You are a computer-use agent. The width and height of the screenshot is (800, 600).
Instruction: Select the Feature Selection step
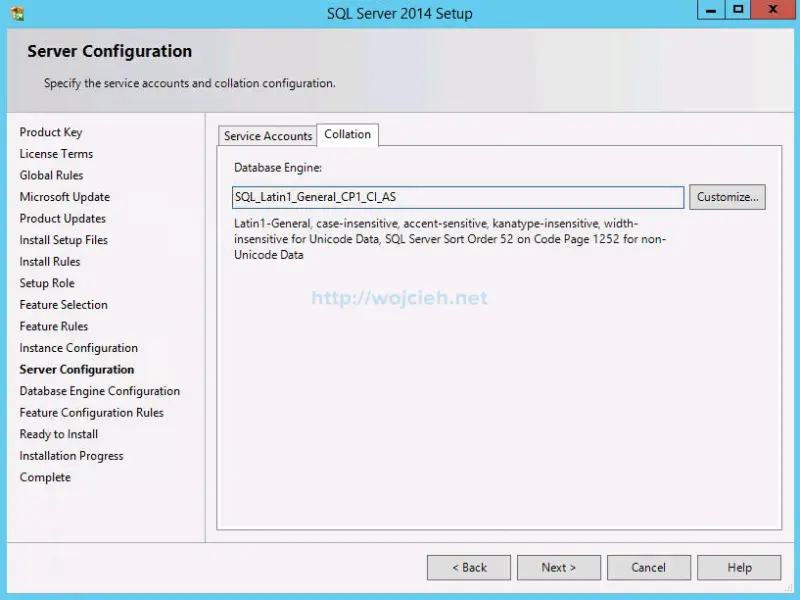[x=63, y=304]
